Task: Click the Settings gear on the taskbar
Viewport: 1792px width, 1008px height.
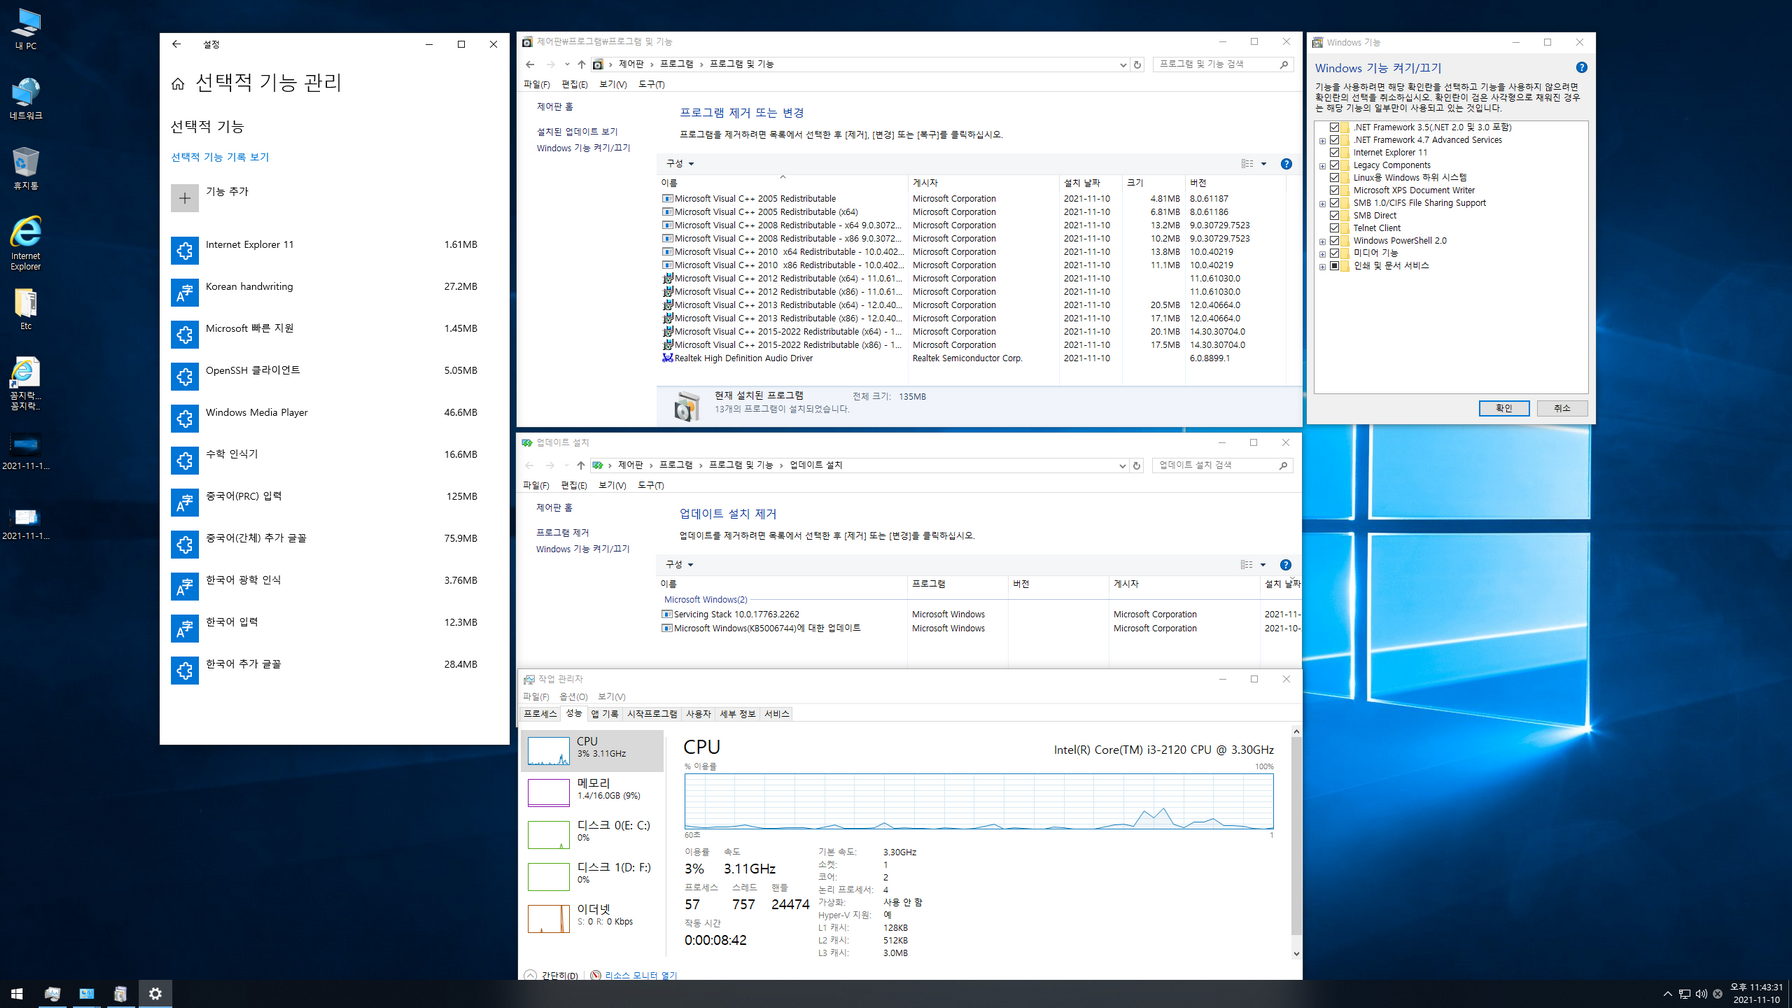Action: (155, 994)
